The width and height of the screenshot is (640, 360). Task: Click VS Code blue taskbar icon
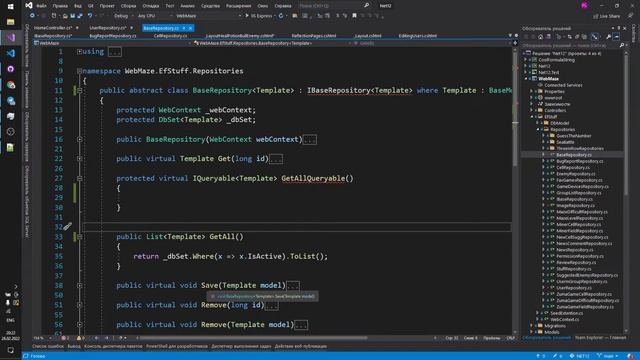(11, 53)
